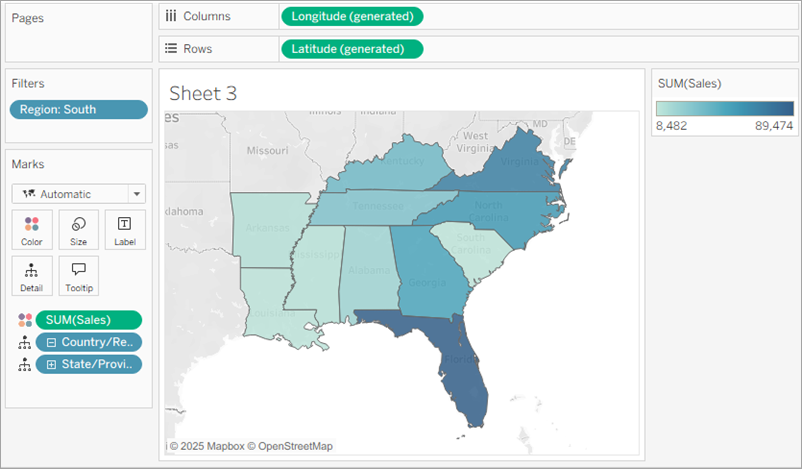Click the Columns shelf icon

[170, 16]
